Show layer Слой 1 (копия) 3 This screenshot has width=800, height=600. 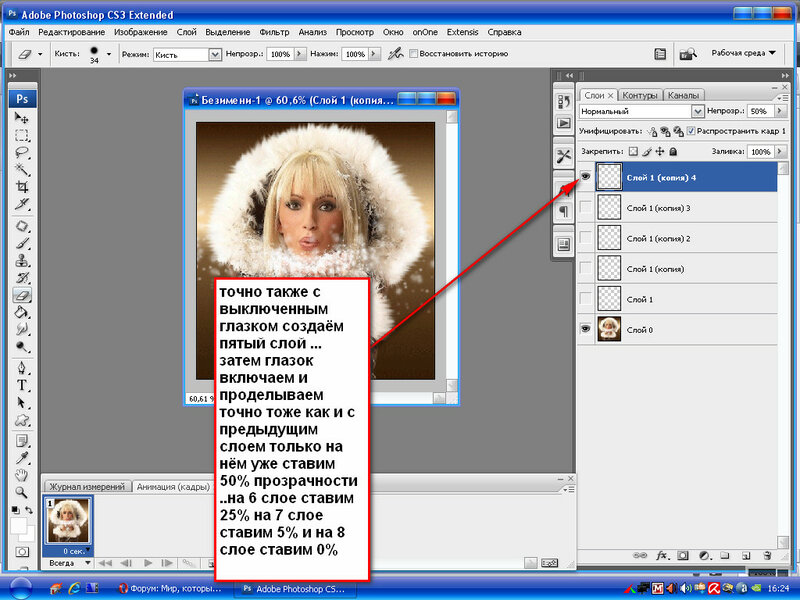coord(586,207)
